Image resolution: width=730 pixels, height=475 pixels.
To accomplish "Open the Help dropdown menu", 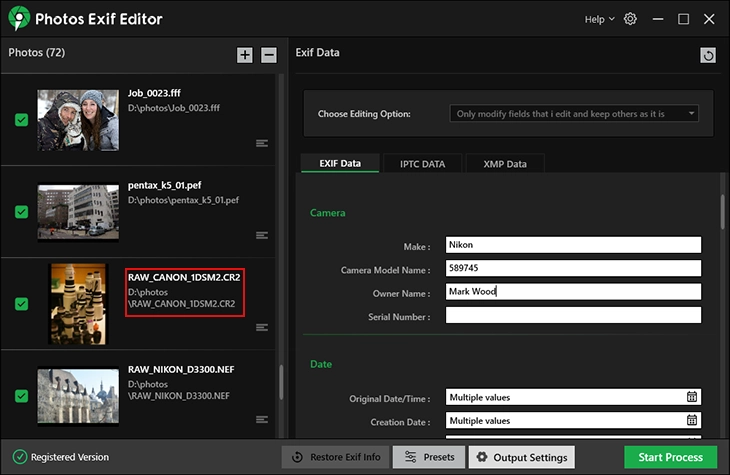I will coord(599,19).
